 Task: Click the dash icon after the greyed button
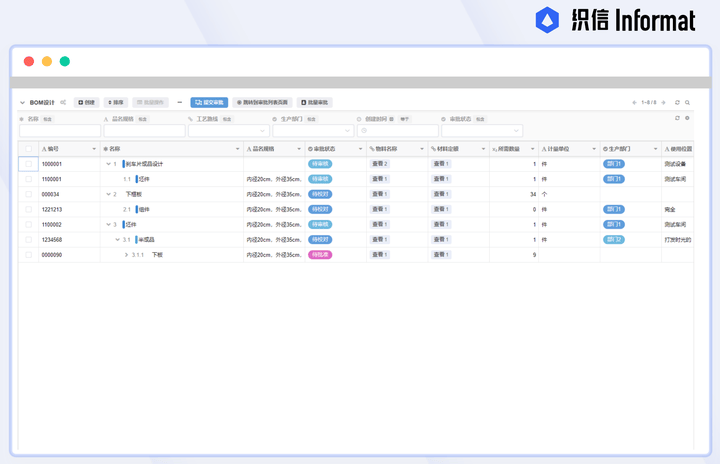pos(180,102)
